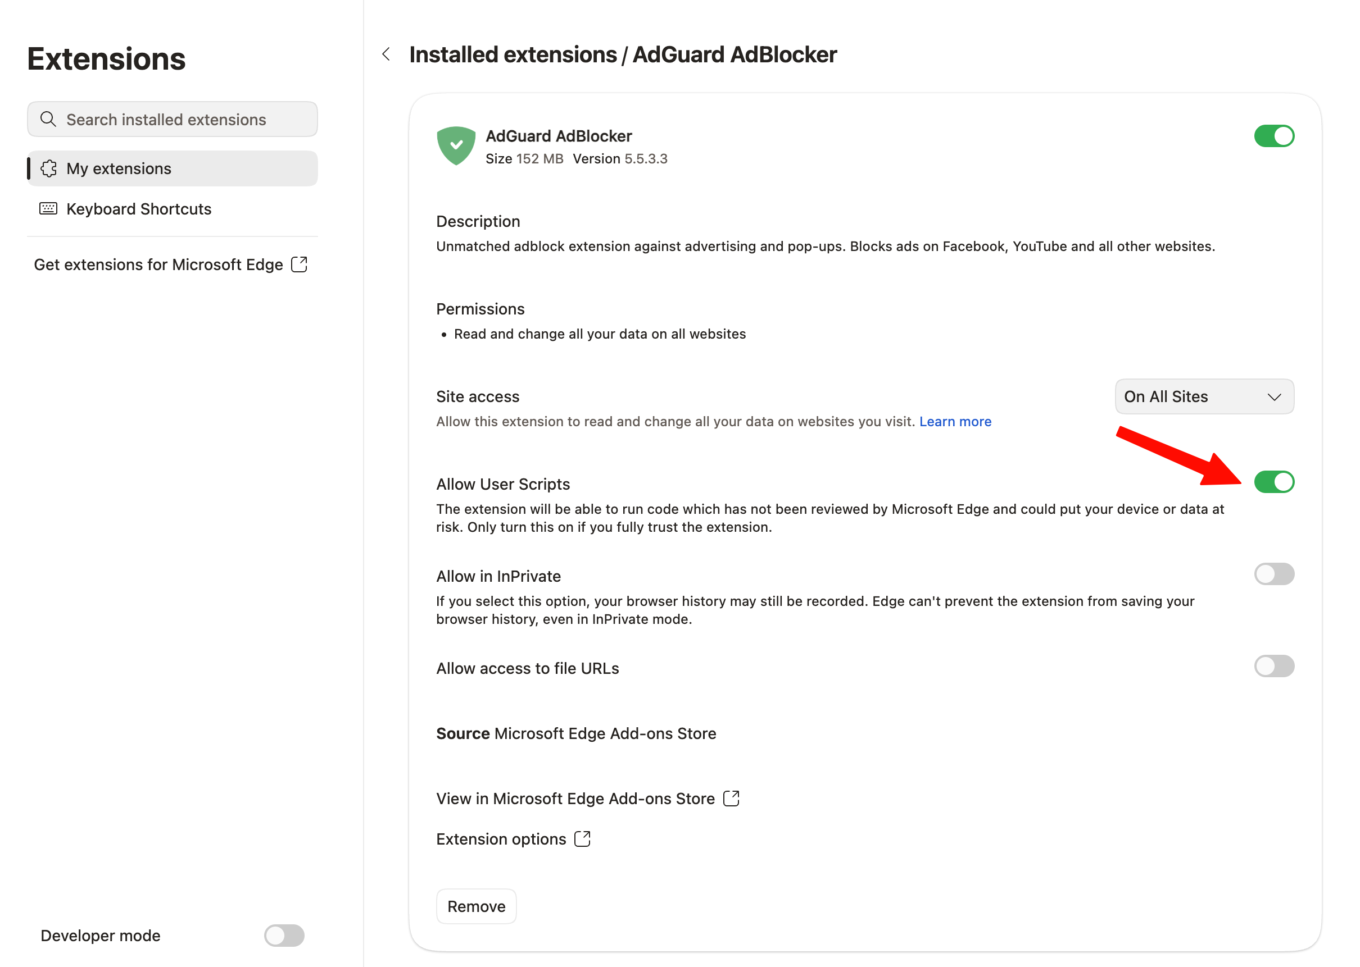Click the Version 5.5.3.3 text
1360x967 pixels.
click(x=620, y=158)
